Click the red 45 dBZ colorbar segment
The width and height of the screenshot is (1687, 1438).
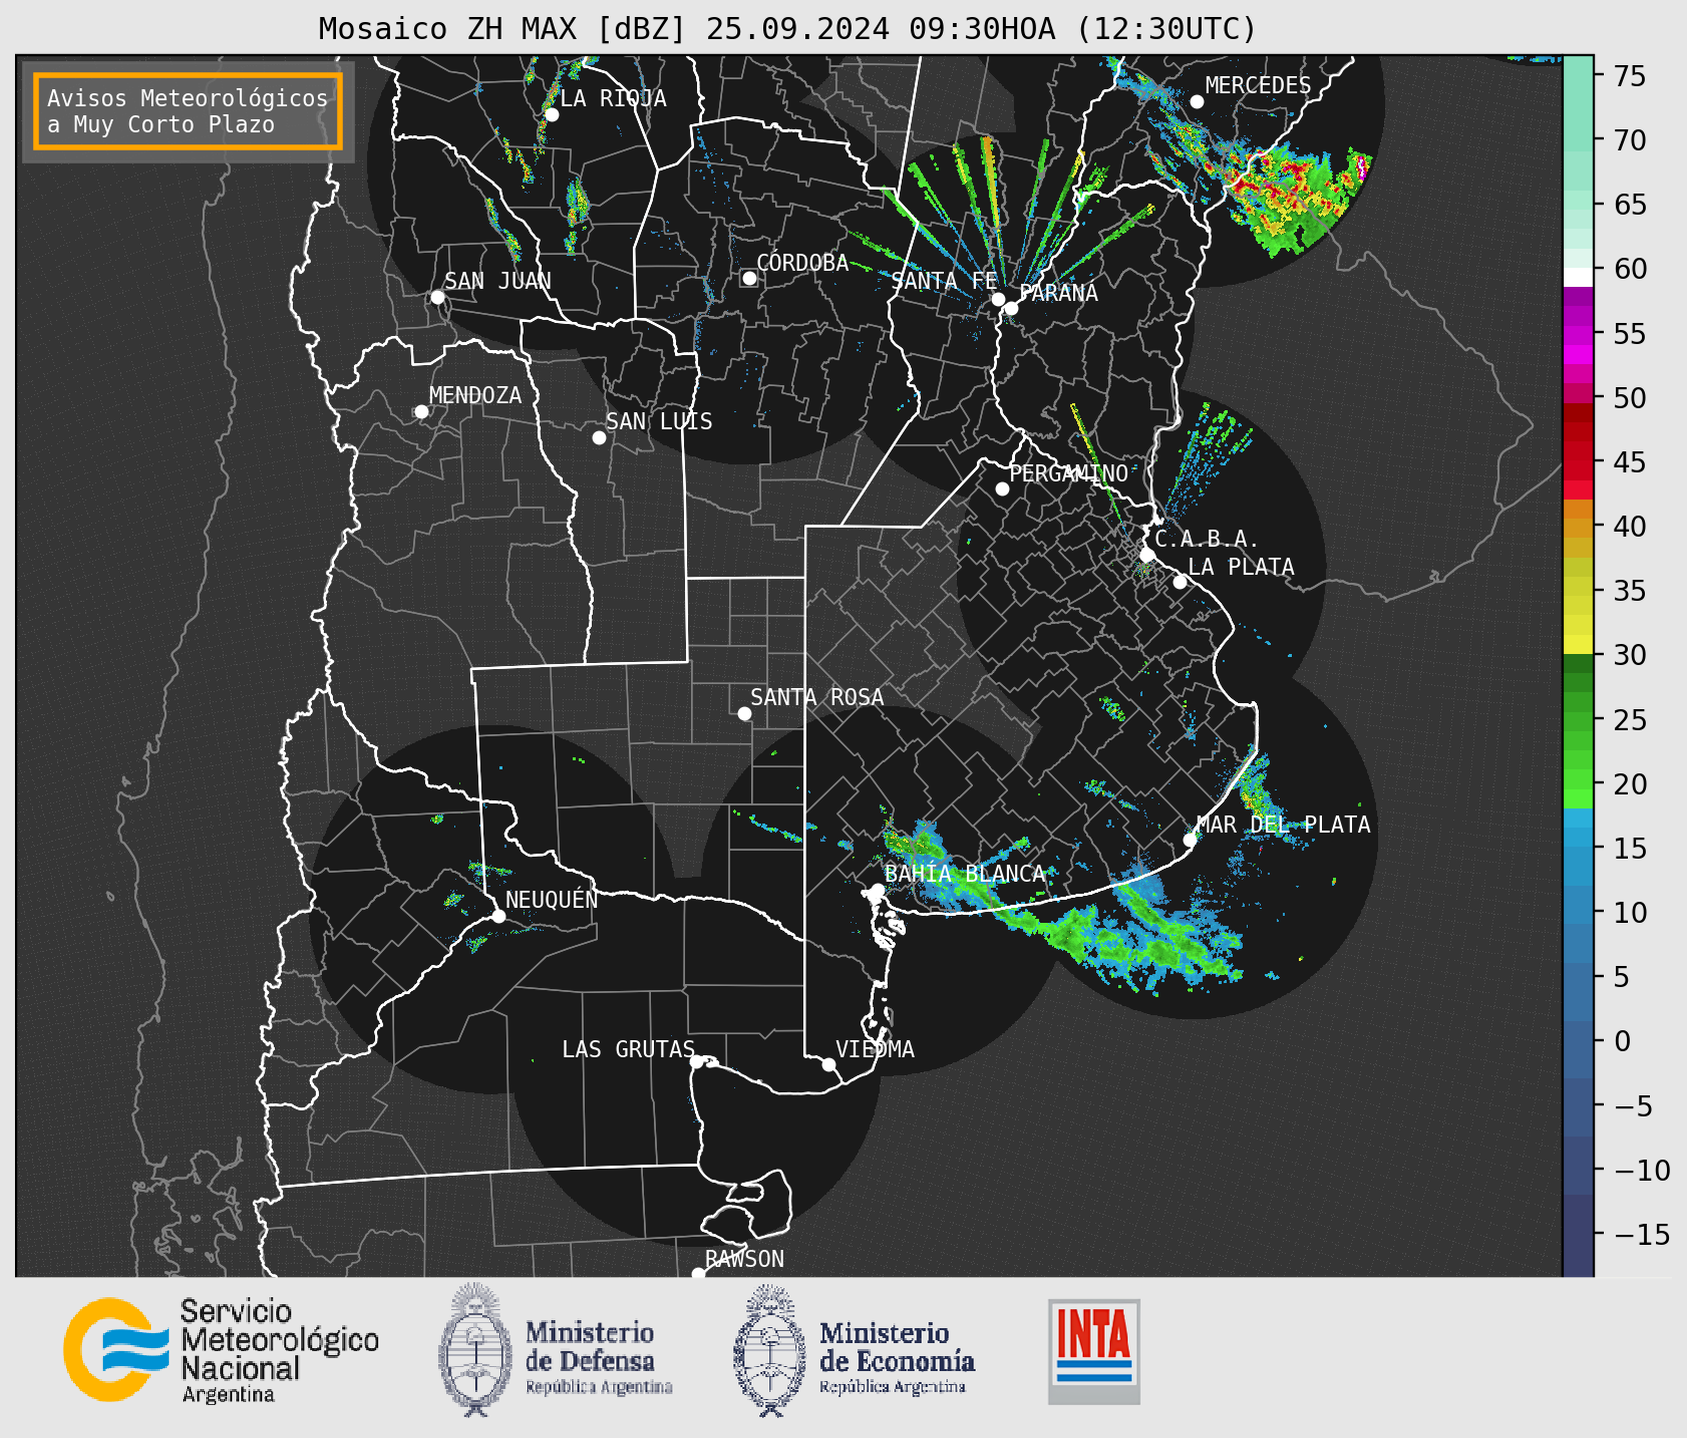(1578, 462)
